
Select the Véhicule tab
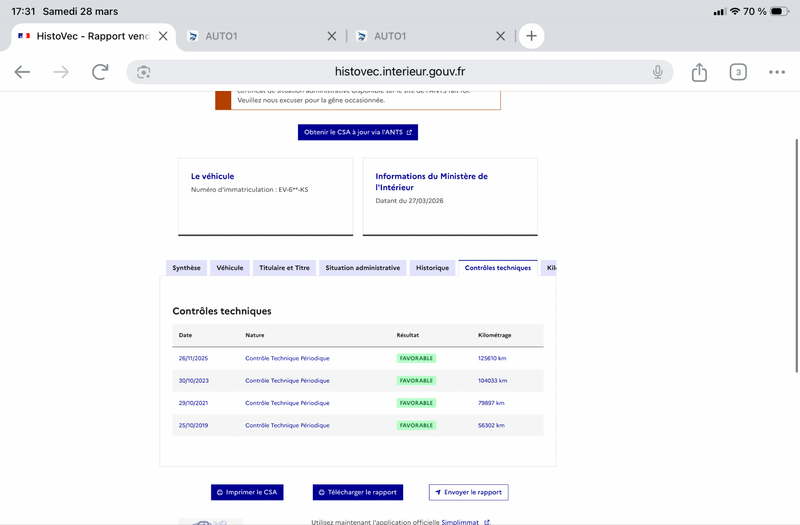pos(230,268)
